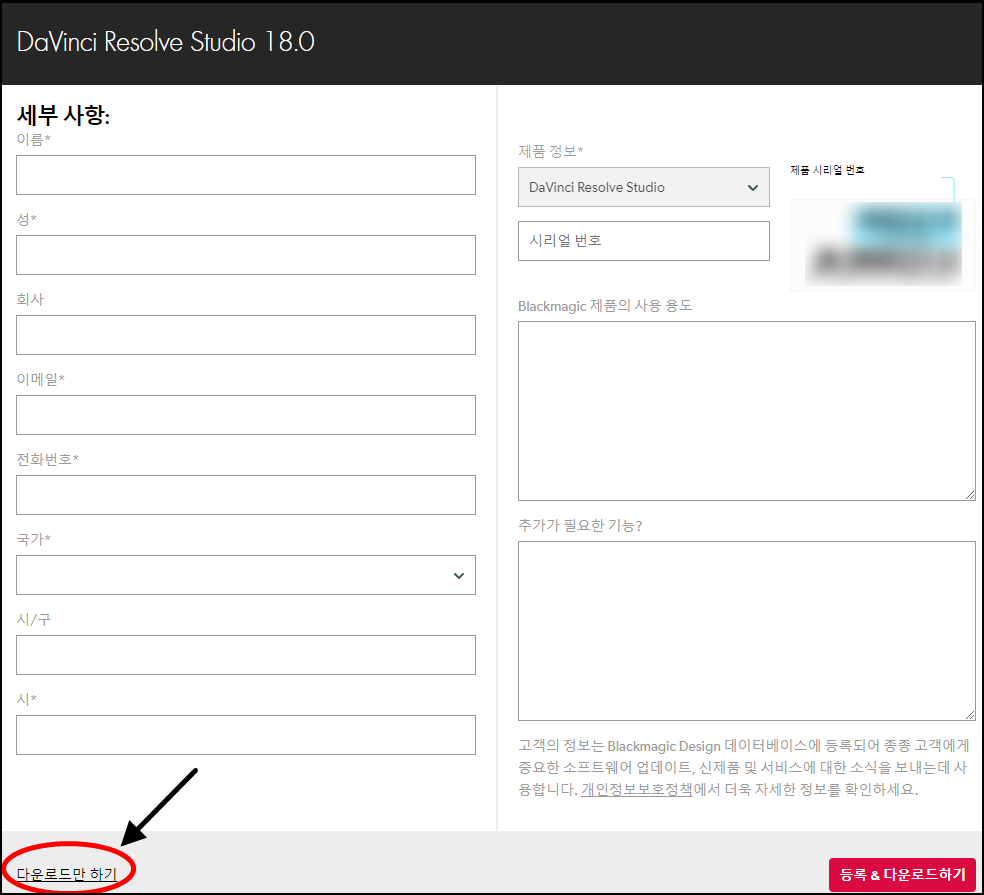Click the 제품 시리얼 번호 label
The width and height of the screenshot is (984, 895).
point(827,170)
